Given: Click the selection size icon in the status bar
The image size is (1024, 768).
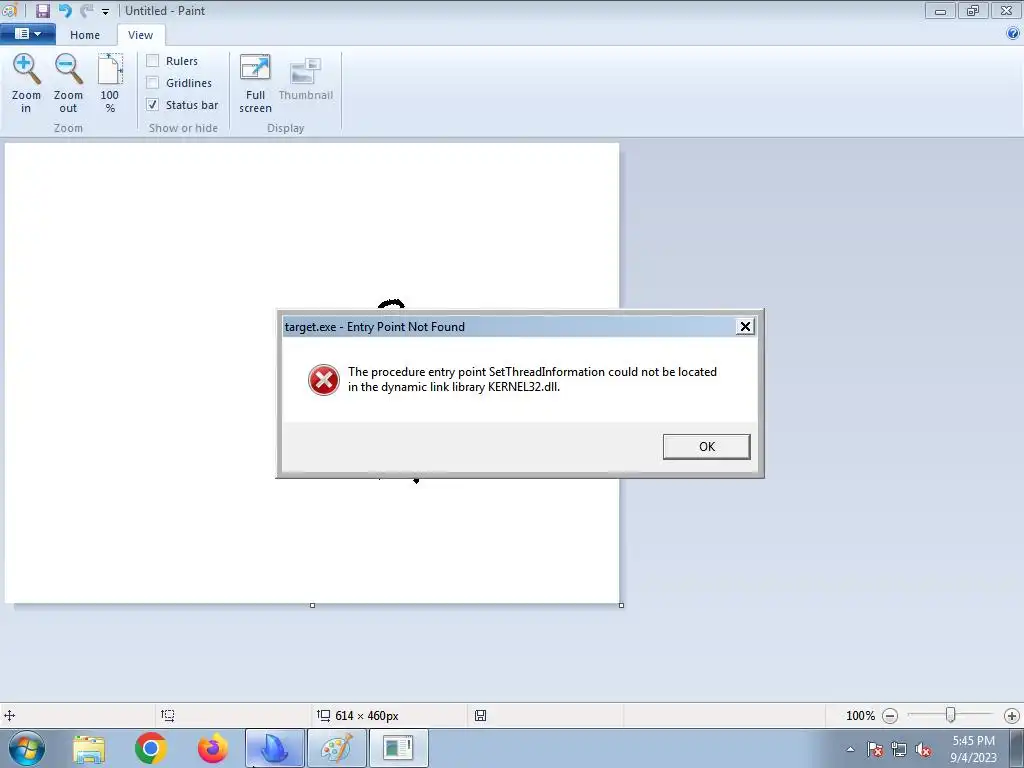Looking at the screenshot, I should pyautogui.click(x=168, y=715).
